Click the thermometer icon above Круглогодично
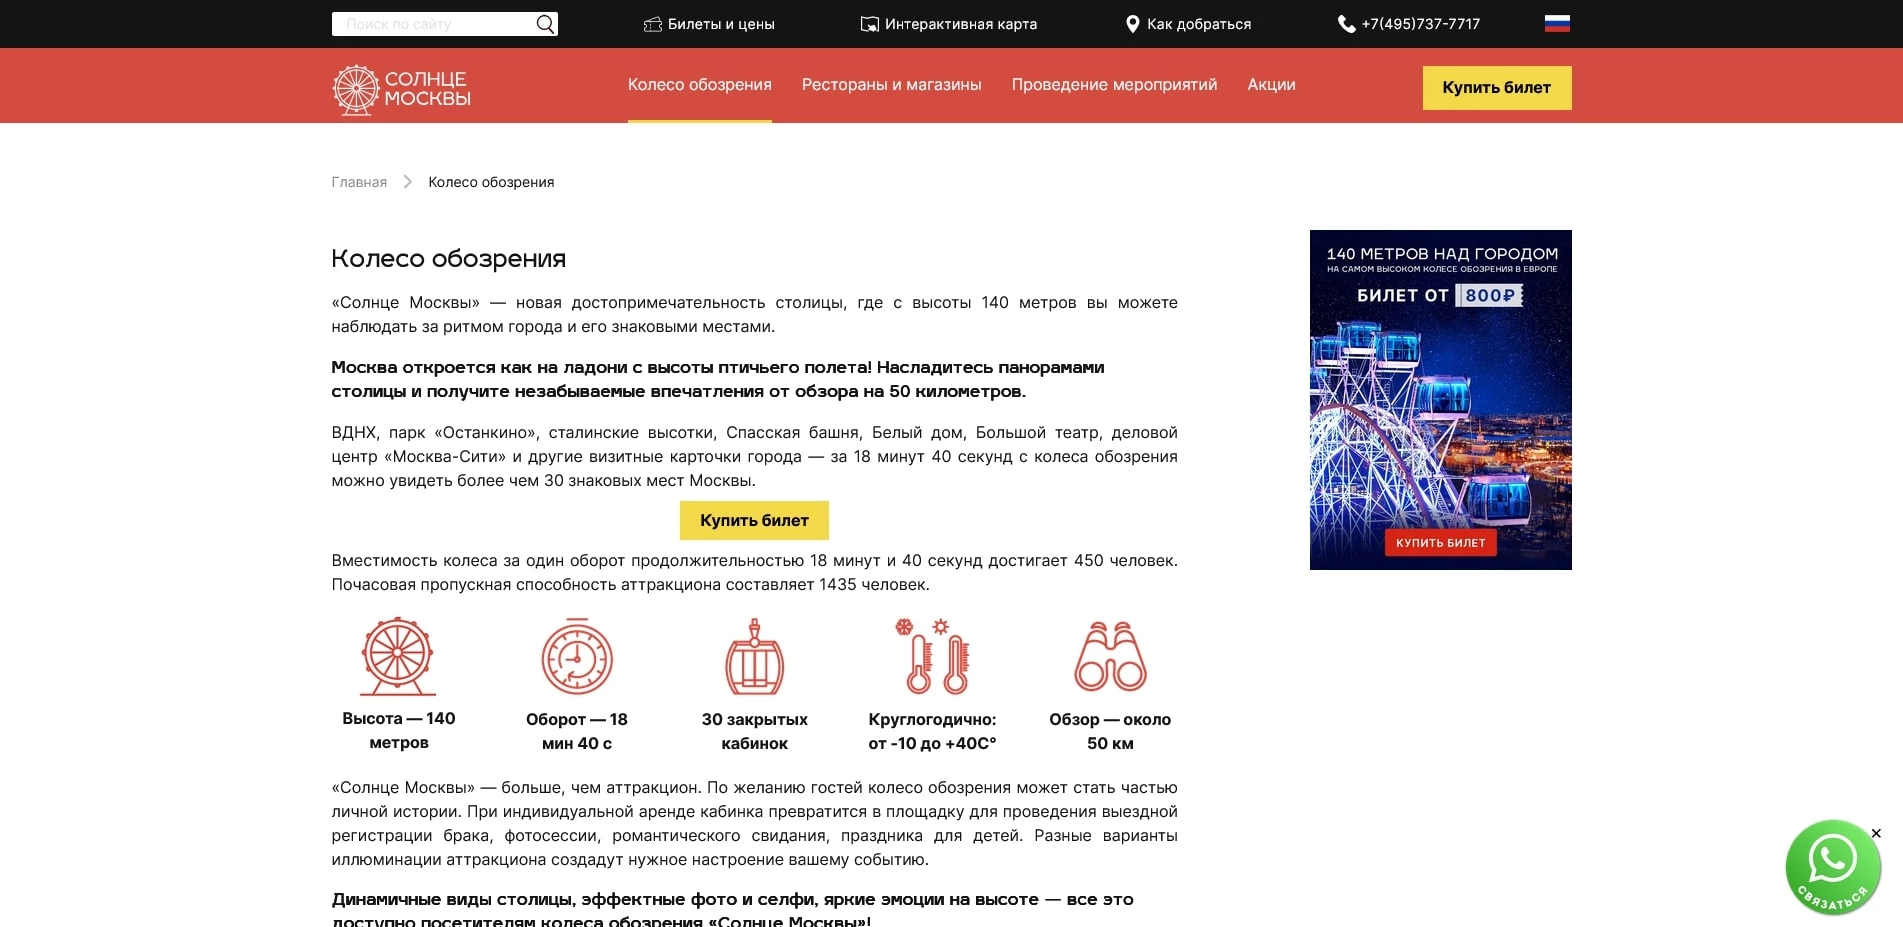Screen dimensions: 1903x927 (932, 658)
